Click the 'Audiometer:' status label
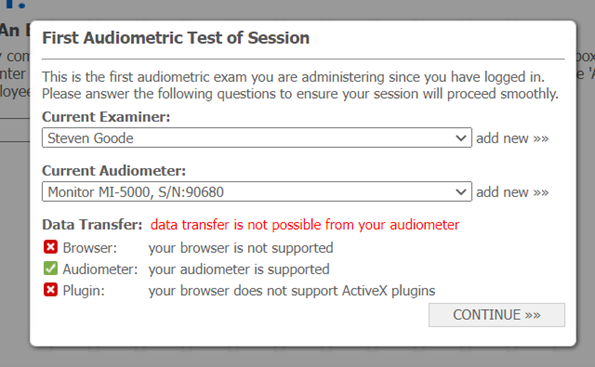The height and width of the screenshot is (367, 595). coord(100,269)
